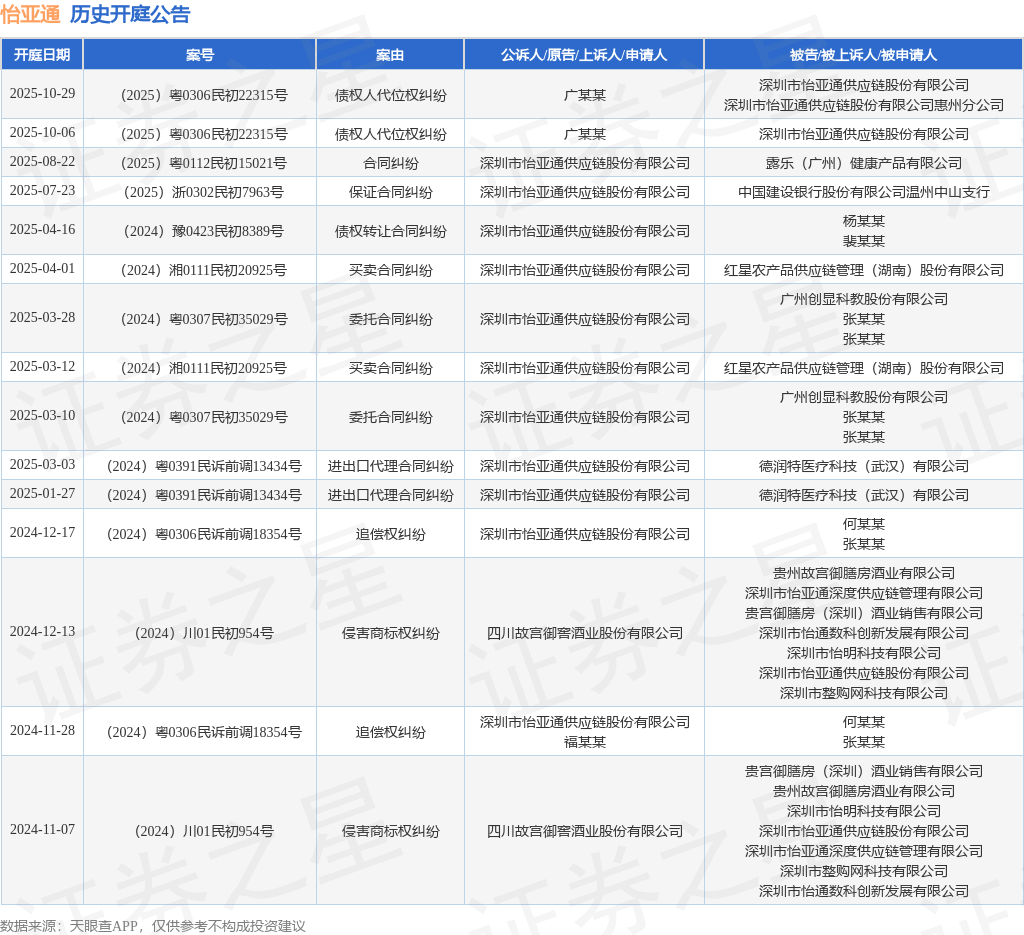Screen dimensions: 1024x935
Task: Click 追偿权纠纷 in the 2024-11-28 row
Action: [391, 733]
